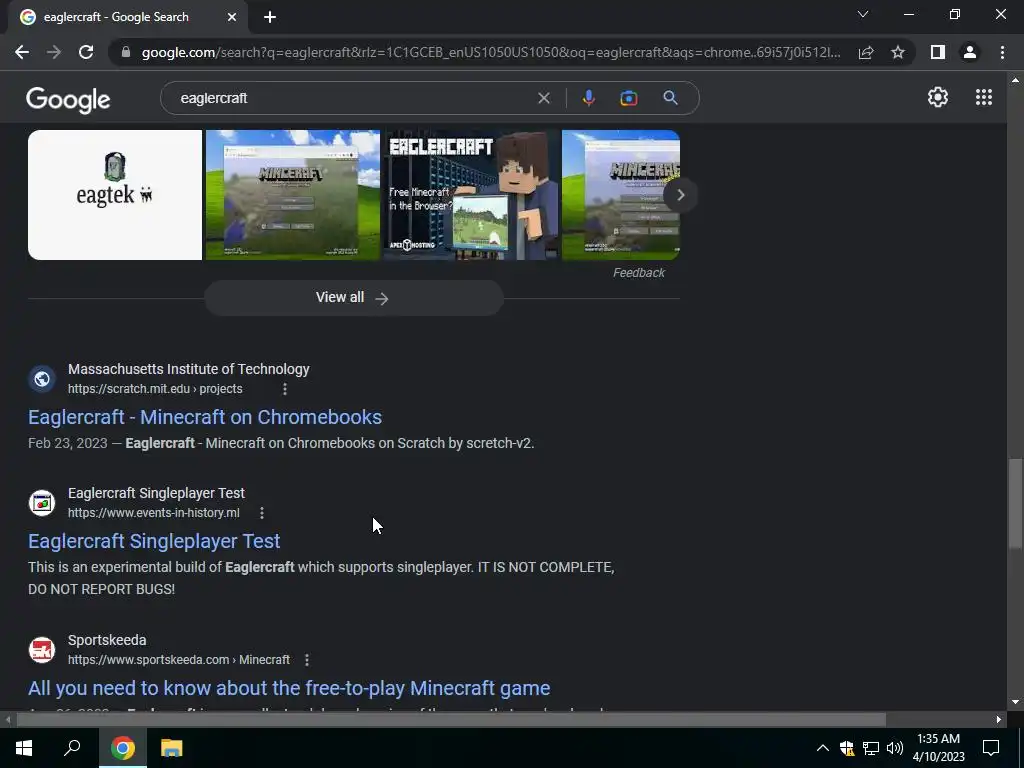Click the eaglercraft search input field
Viewport: 1024px width, 768px height.
[353, 98]
